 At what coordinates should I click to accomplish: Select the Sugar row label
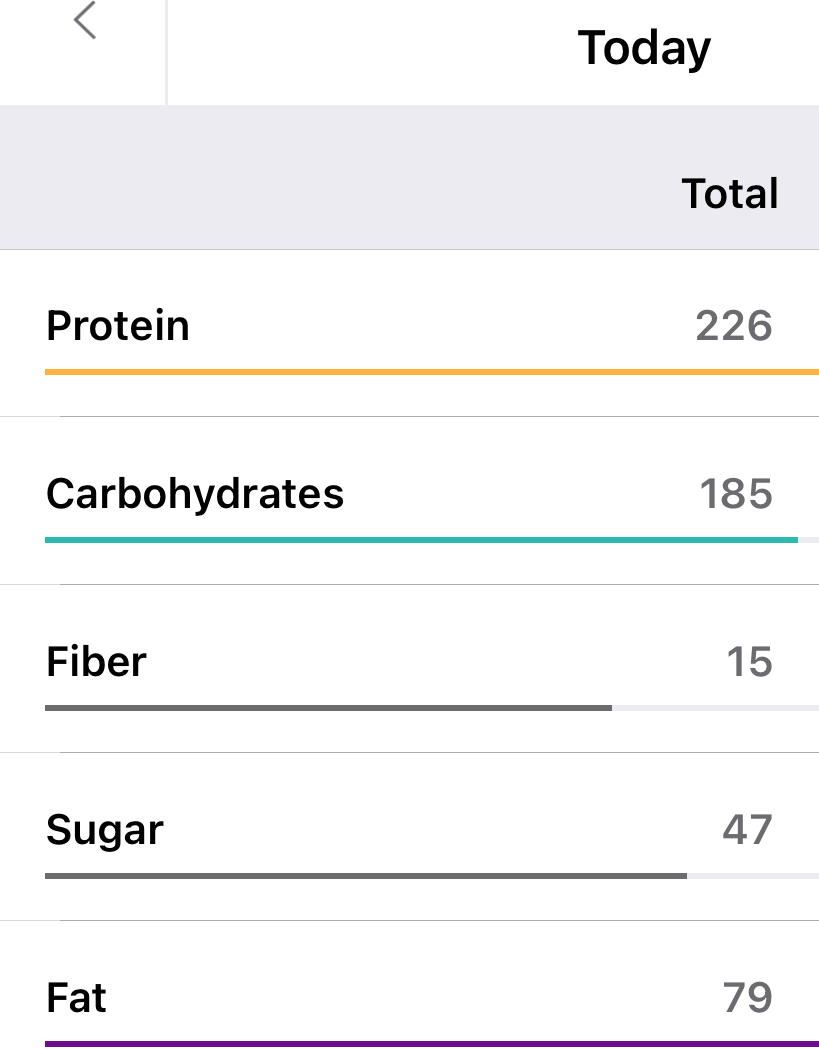pos(105,830)
